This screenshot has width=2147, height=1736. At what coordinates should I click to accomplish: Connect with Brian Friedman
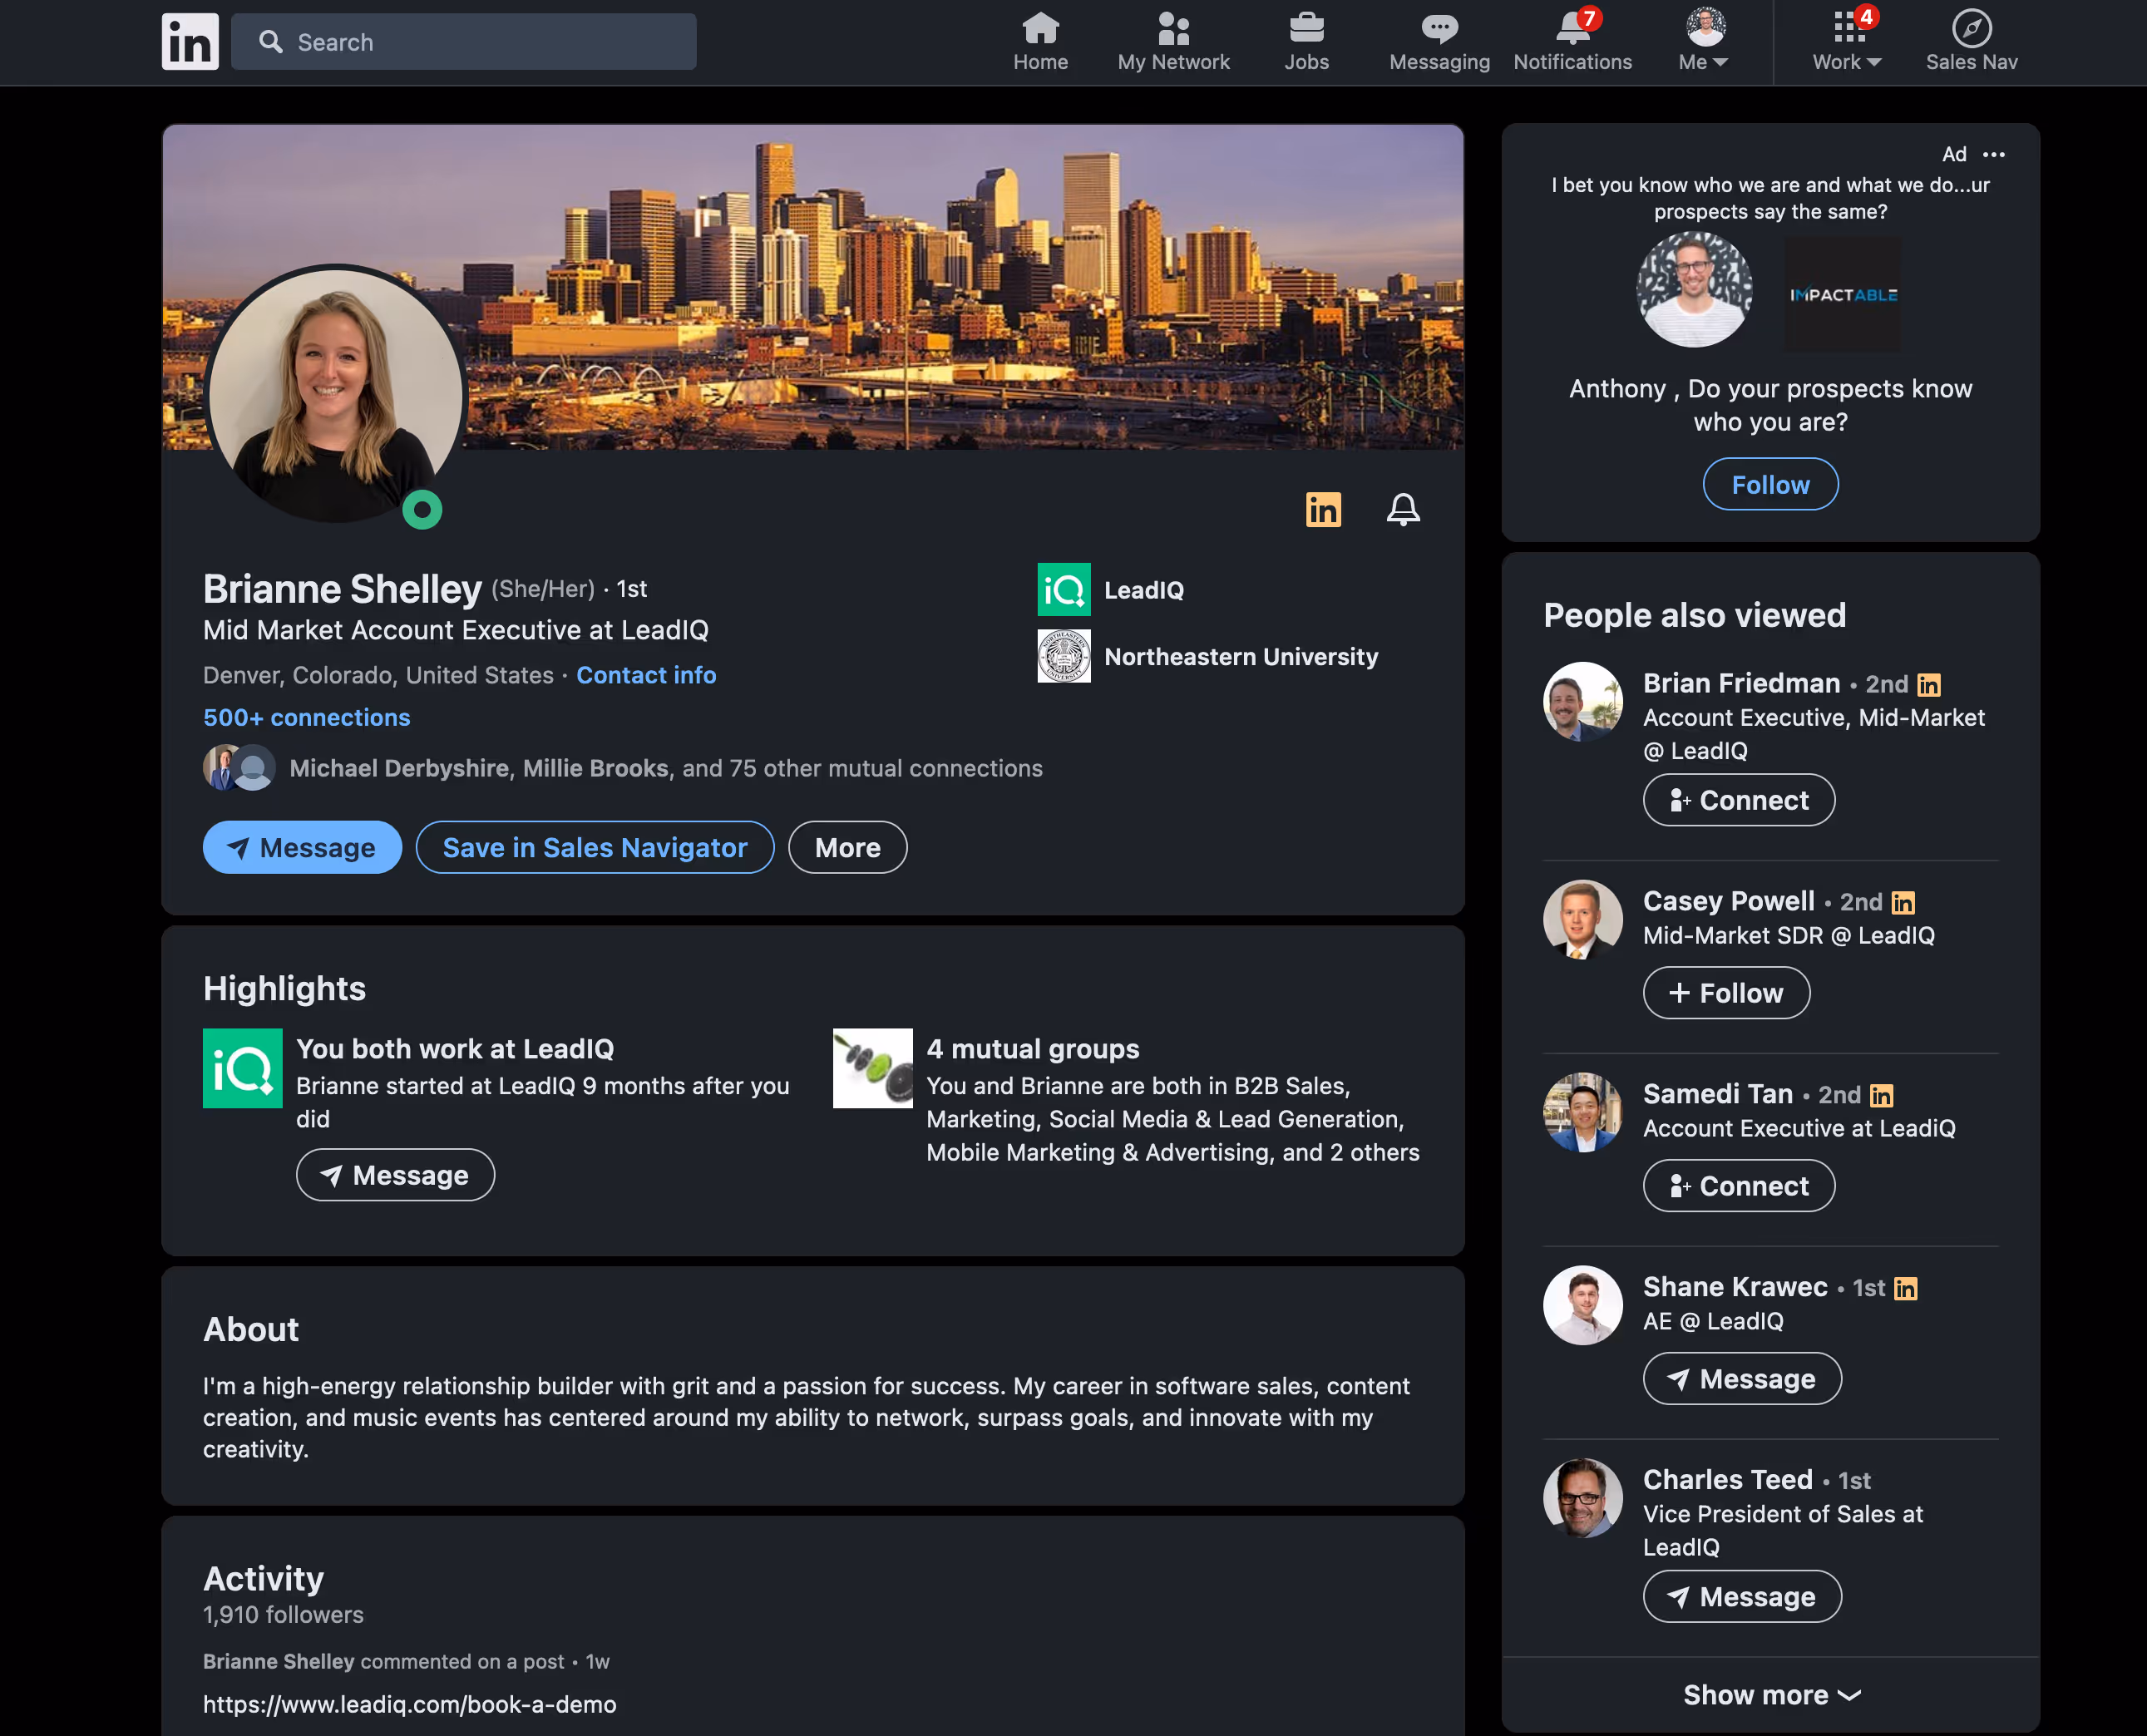point(1738,800)
